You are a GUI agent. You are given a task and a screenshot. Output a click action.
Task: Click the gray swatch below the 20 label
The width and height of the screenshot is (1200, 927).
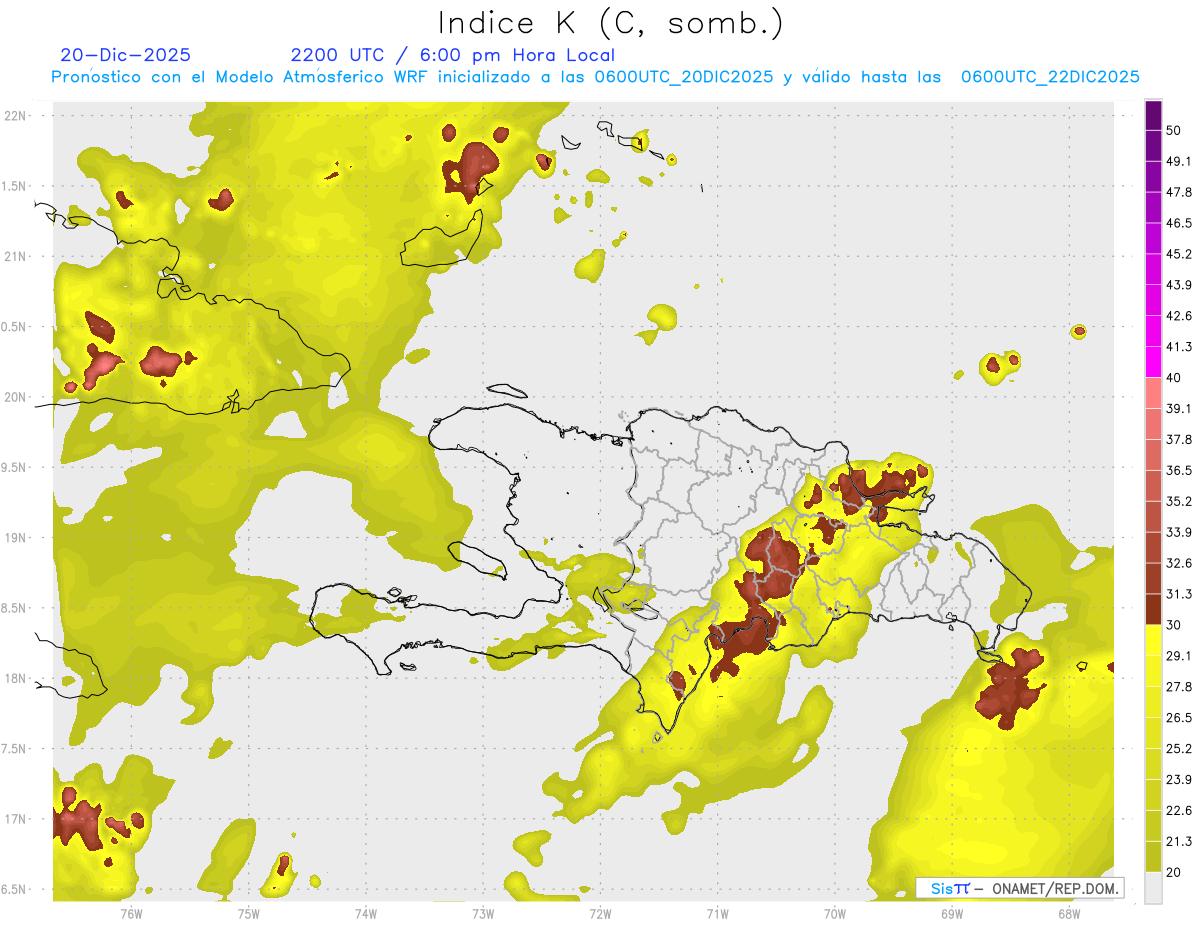(x=1154, y=889)
